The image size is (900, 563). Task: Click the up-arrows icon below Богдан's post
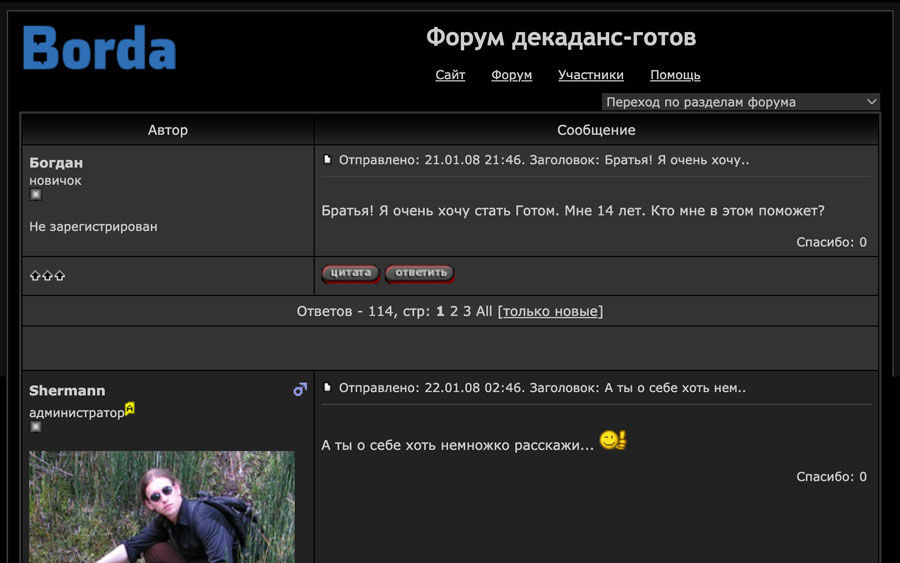[47, 275]
